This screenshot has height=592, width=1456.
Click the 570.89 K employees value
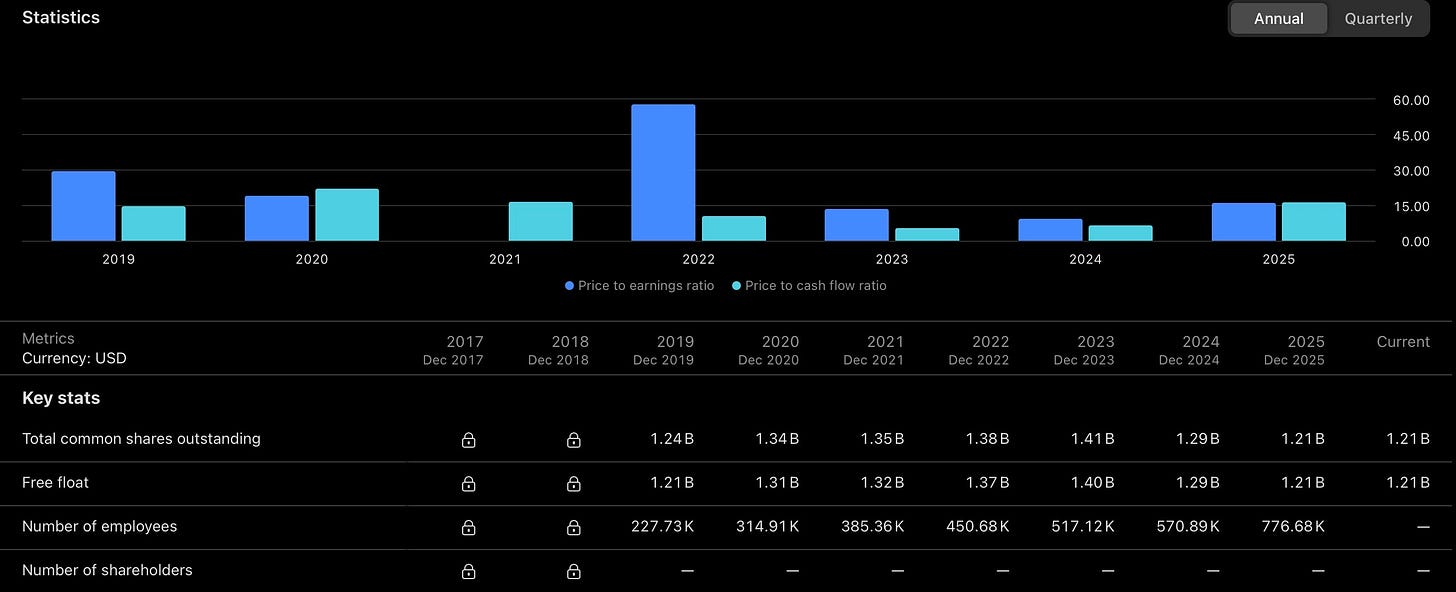1188,527
